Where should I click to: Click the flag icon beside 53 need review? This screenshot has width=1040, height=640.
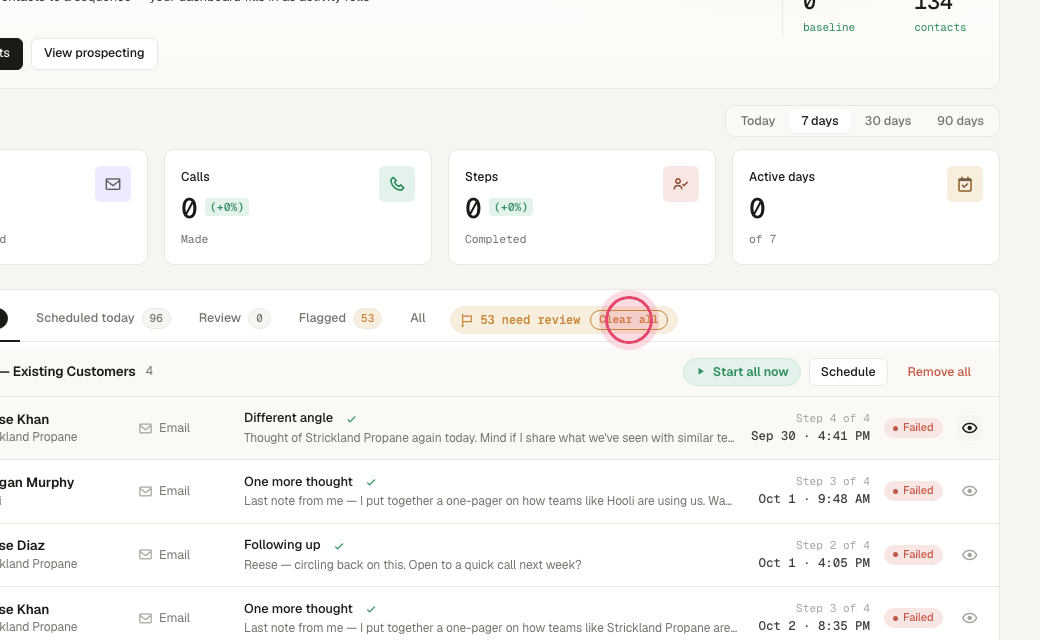pyautogui.click(x=466, y=320)
